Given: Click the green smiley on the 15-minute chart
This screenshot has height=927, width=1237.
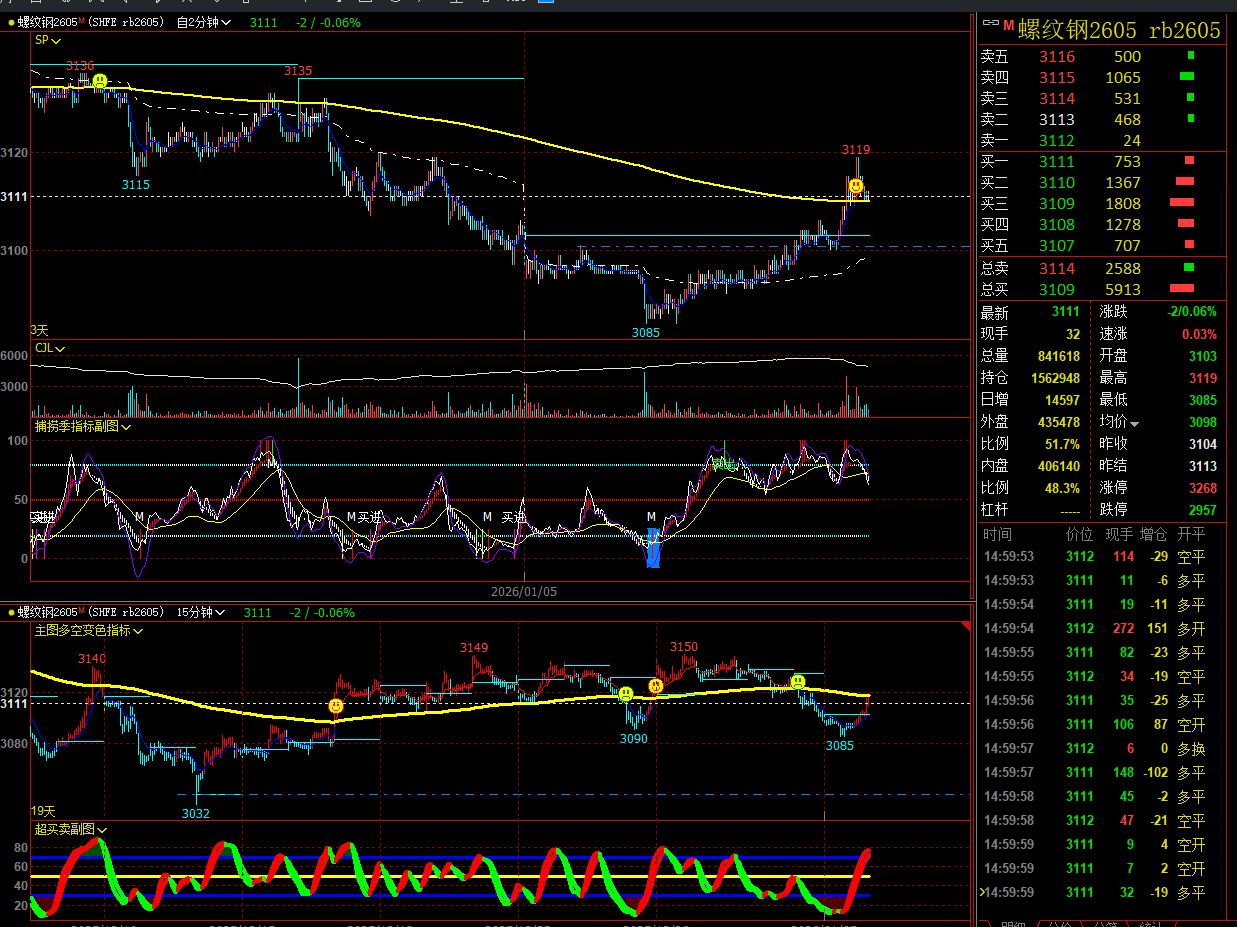Looking at the screenshot, I should pyautogui.click(x=797, y=682).
